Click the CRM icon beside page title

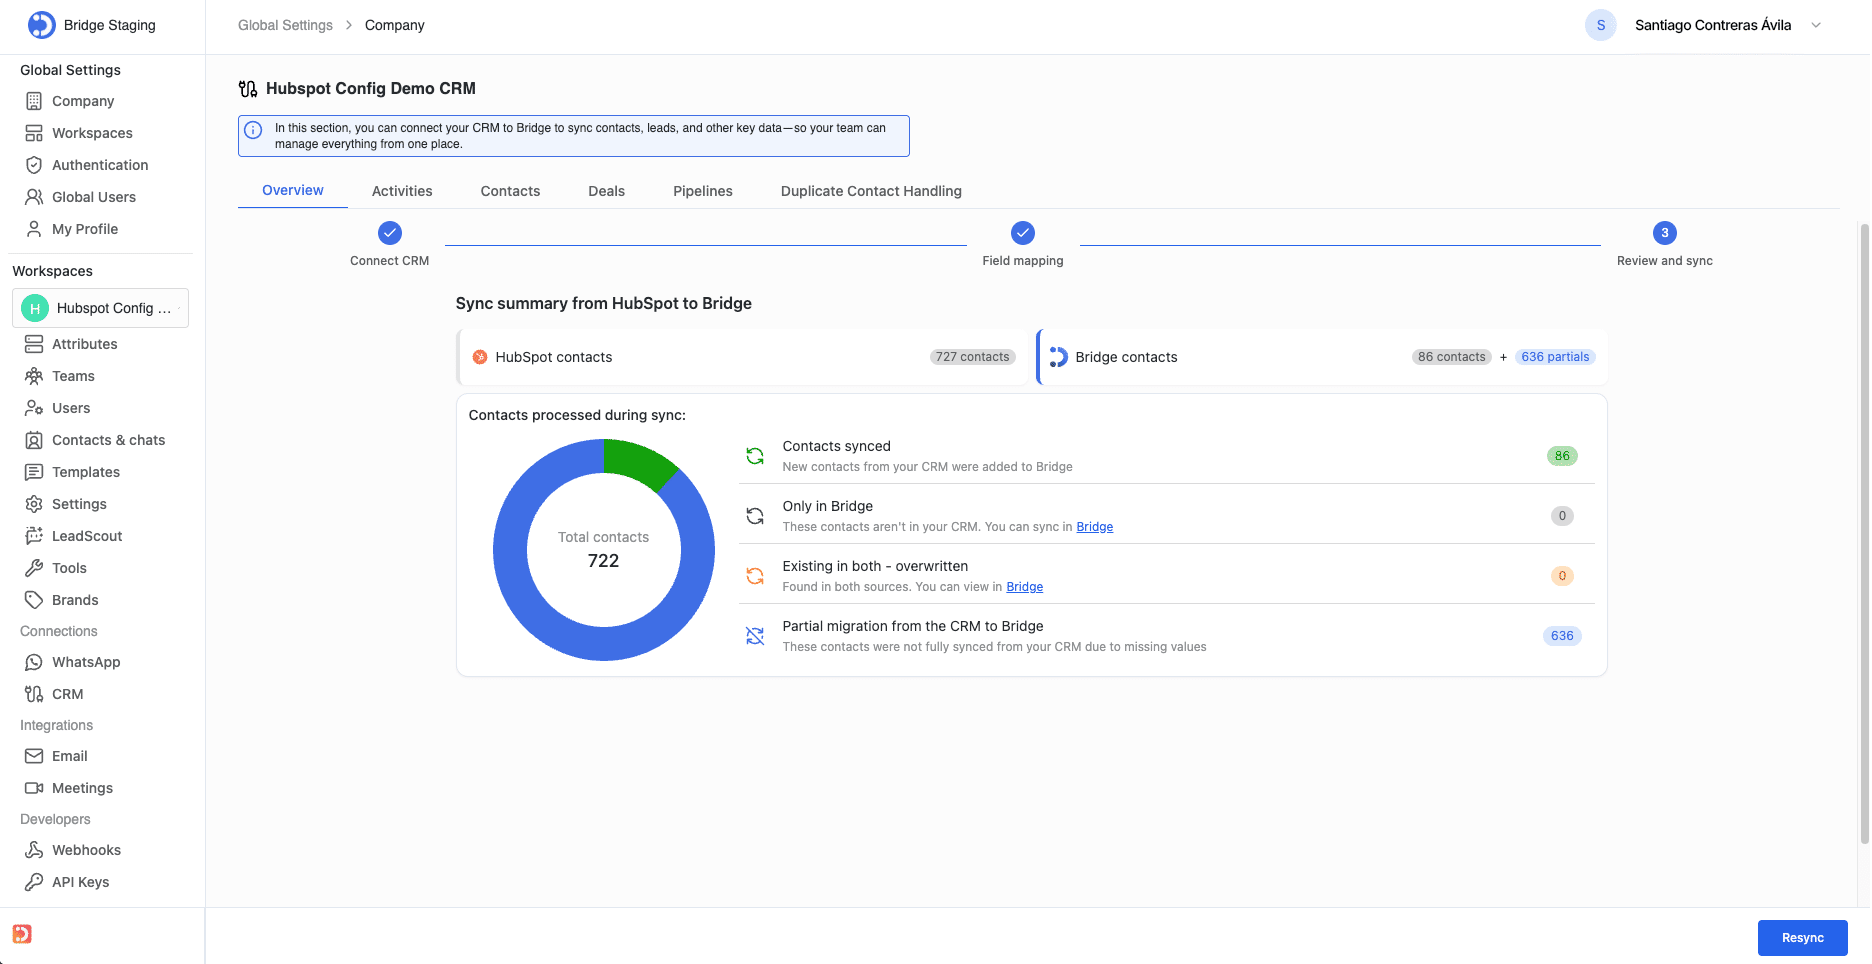tap(248, 89)
